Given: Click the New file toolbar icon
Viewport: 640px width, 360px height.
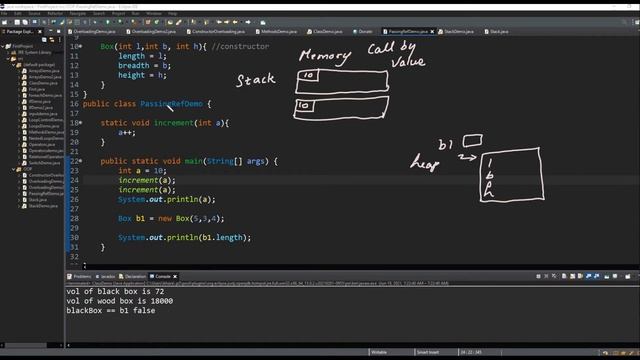Looking at the screenshot, I should (x=4, y=22).
